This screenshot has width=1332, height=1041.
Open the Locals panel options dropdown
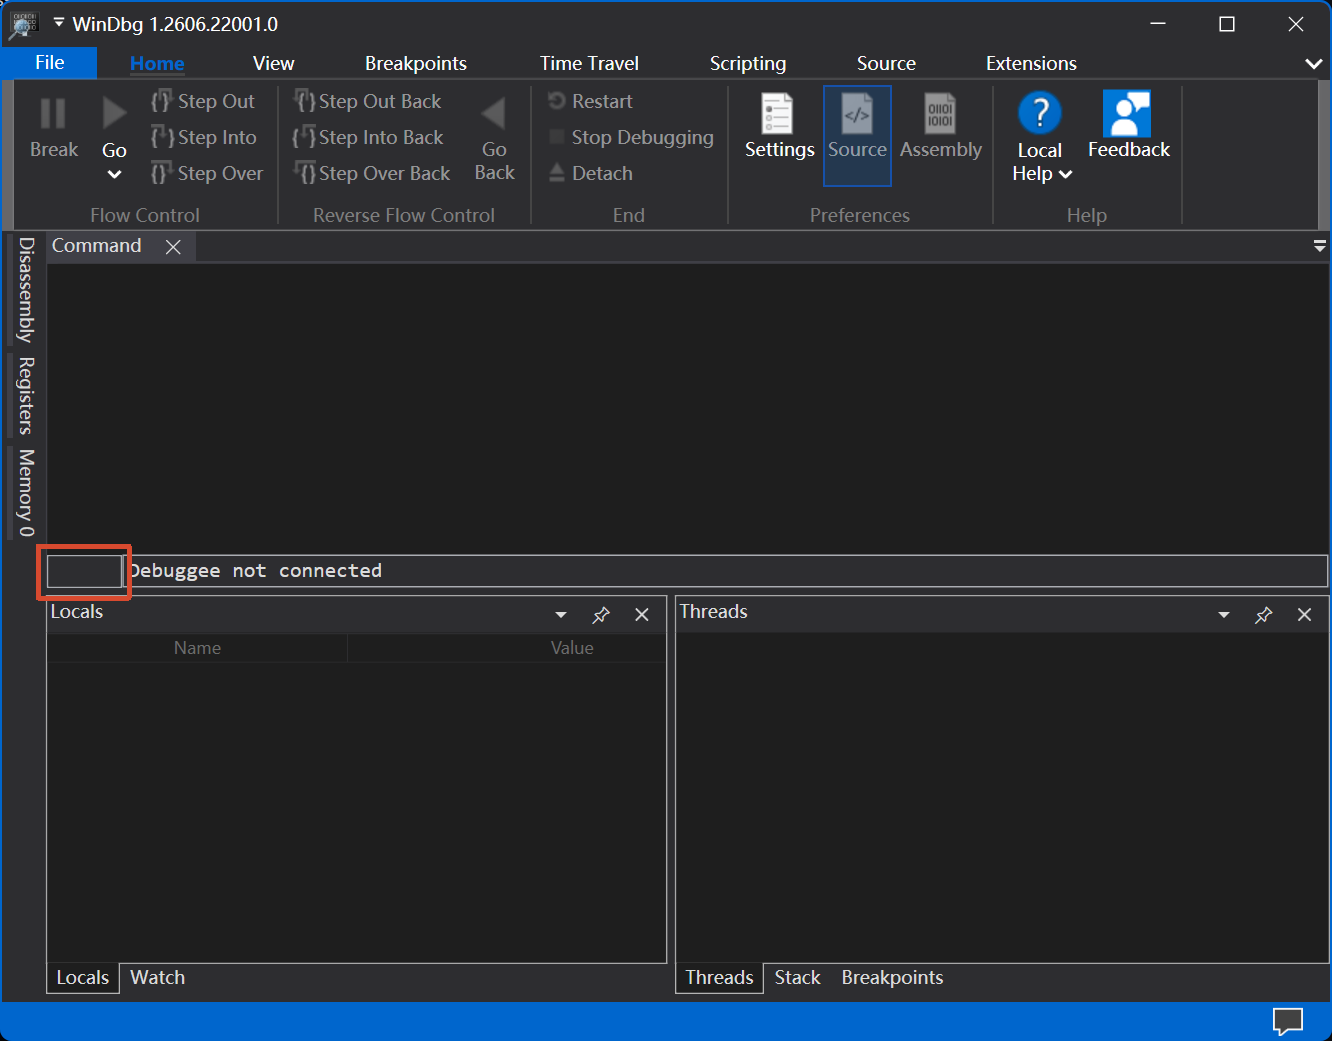pyautogui.click(x=561, y=615)
